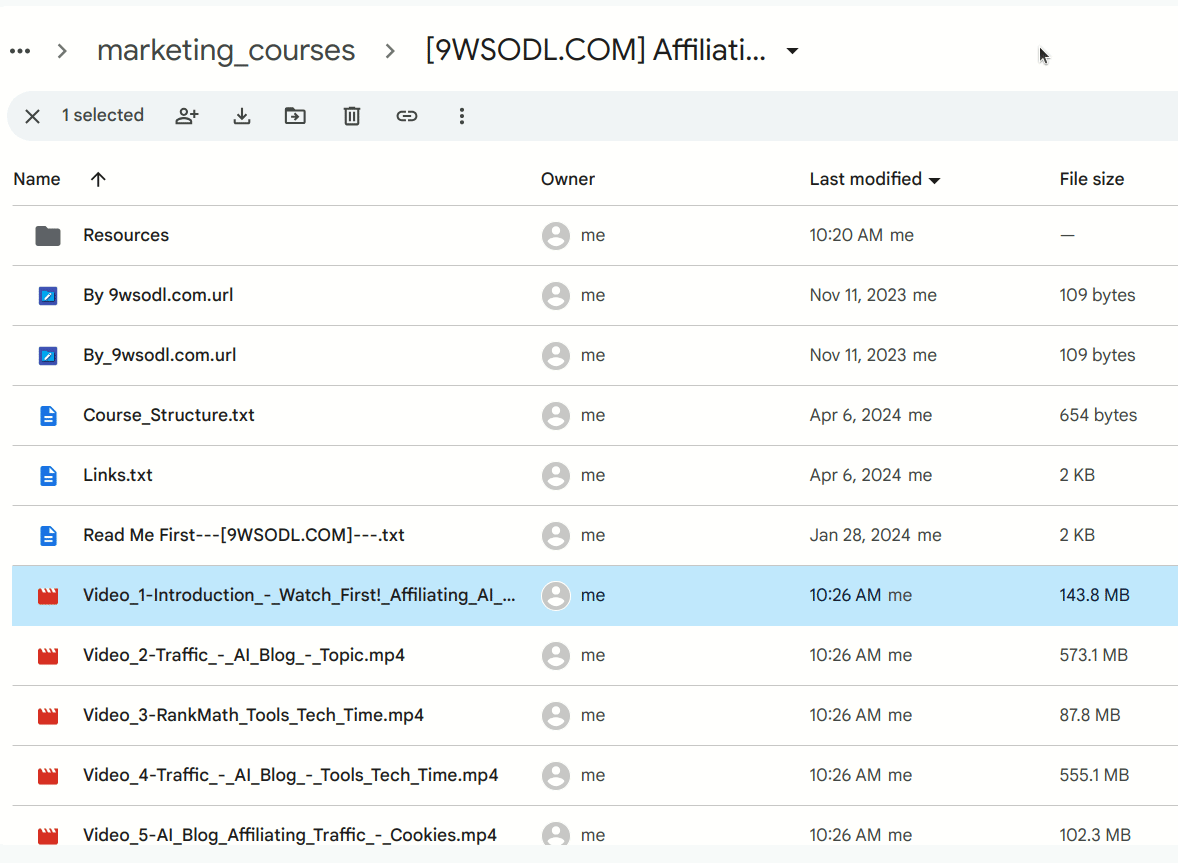
Task: Open breadcrumb arrow after marketing_courses
Action: (x=388, y=50)
